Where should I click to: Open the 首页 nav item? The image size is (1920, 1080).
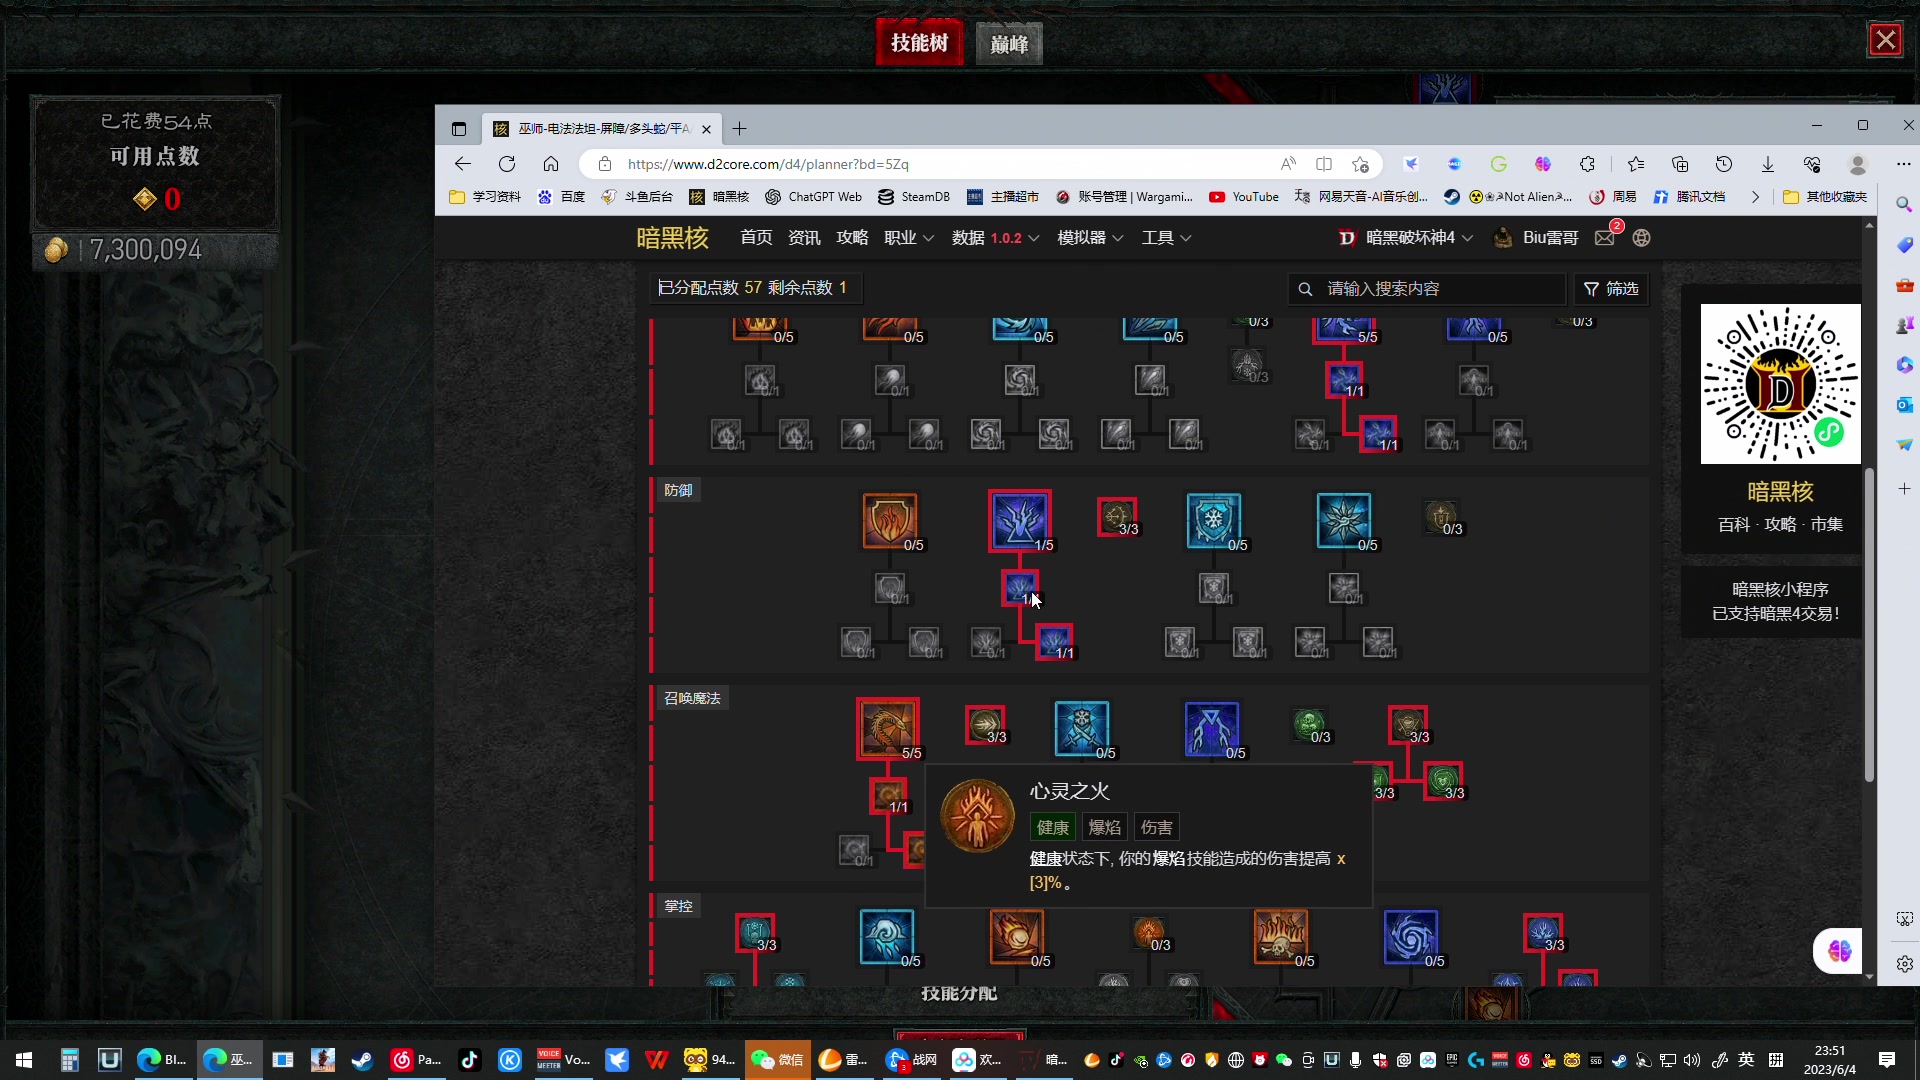756,238
